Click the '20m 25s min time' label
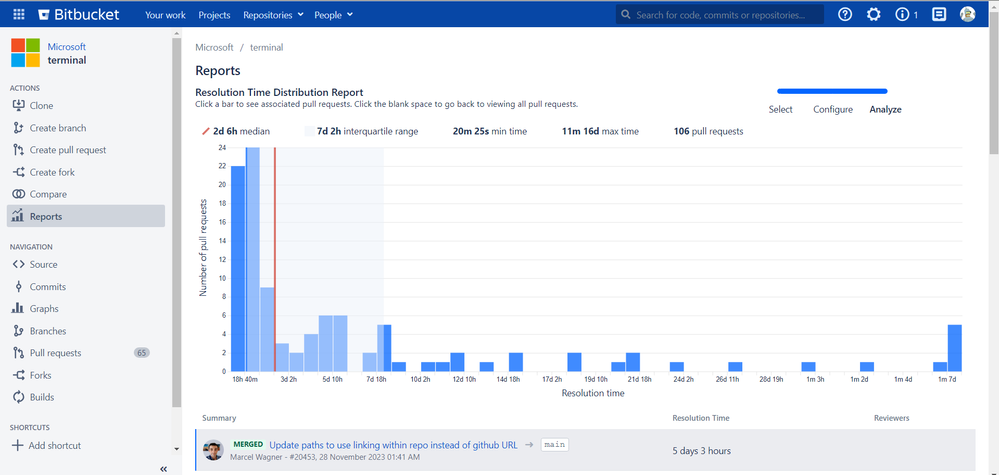The height and width of the screenshot is (475, 999). pos(490,131)
